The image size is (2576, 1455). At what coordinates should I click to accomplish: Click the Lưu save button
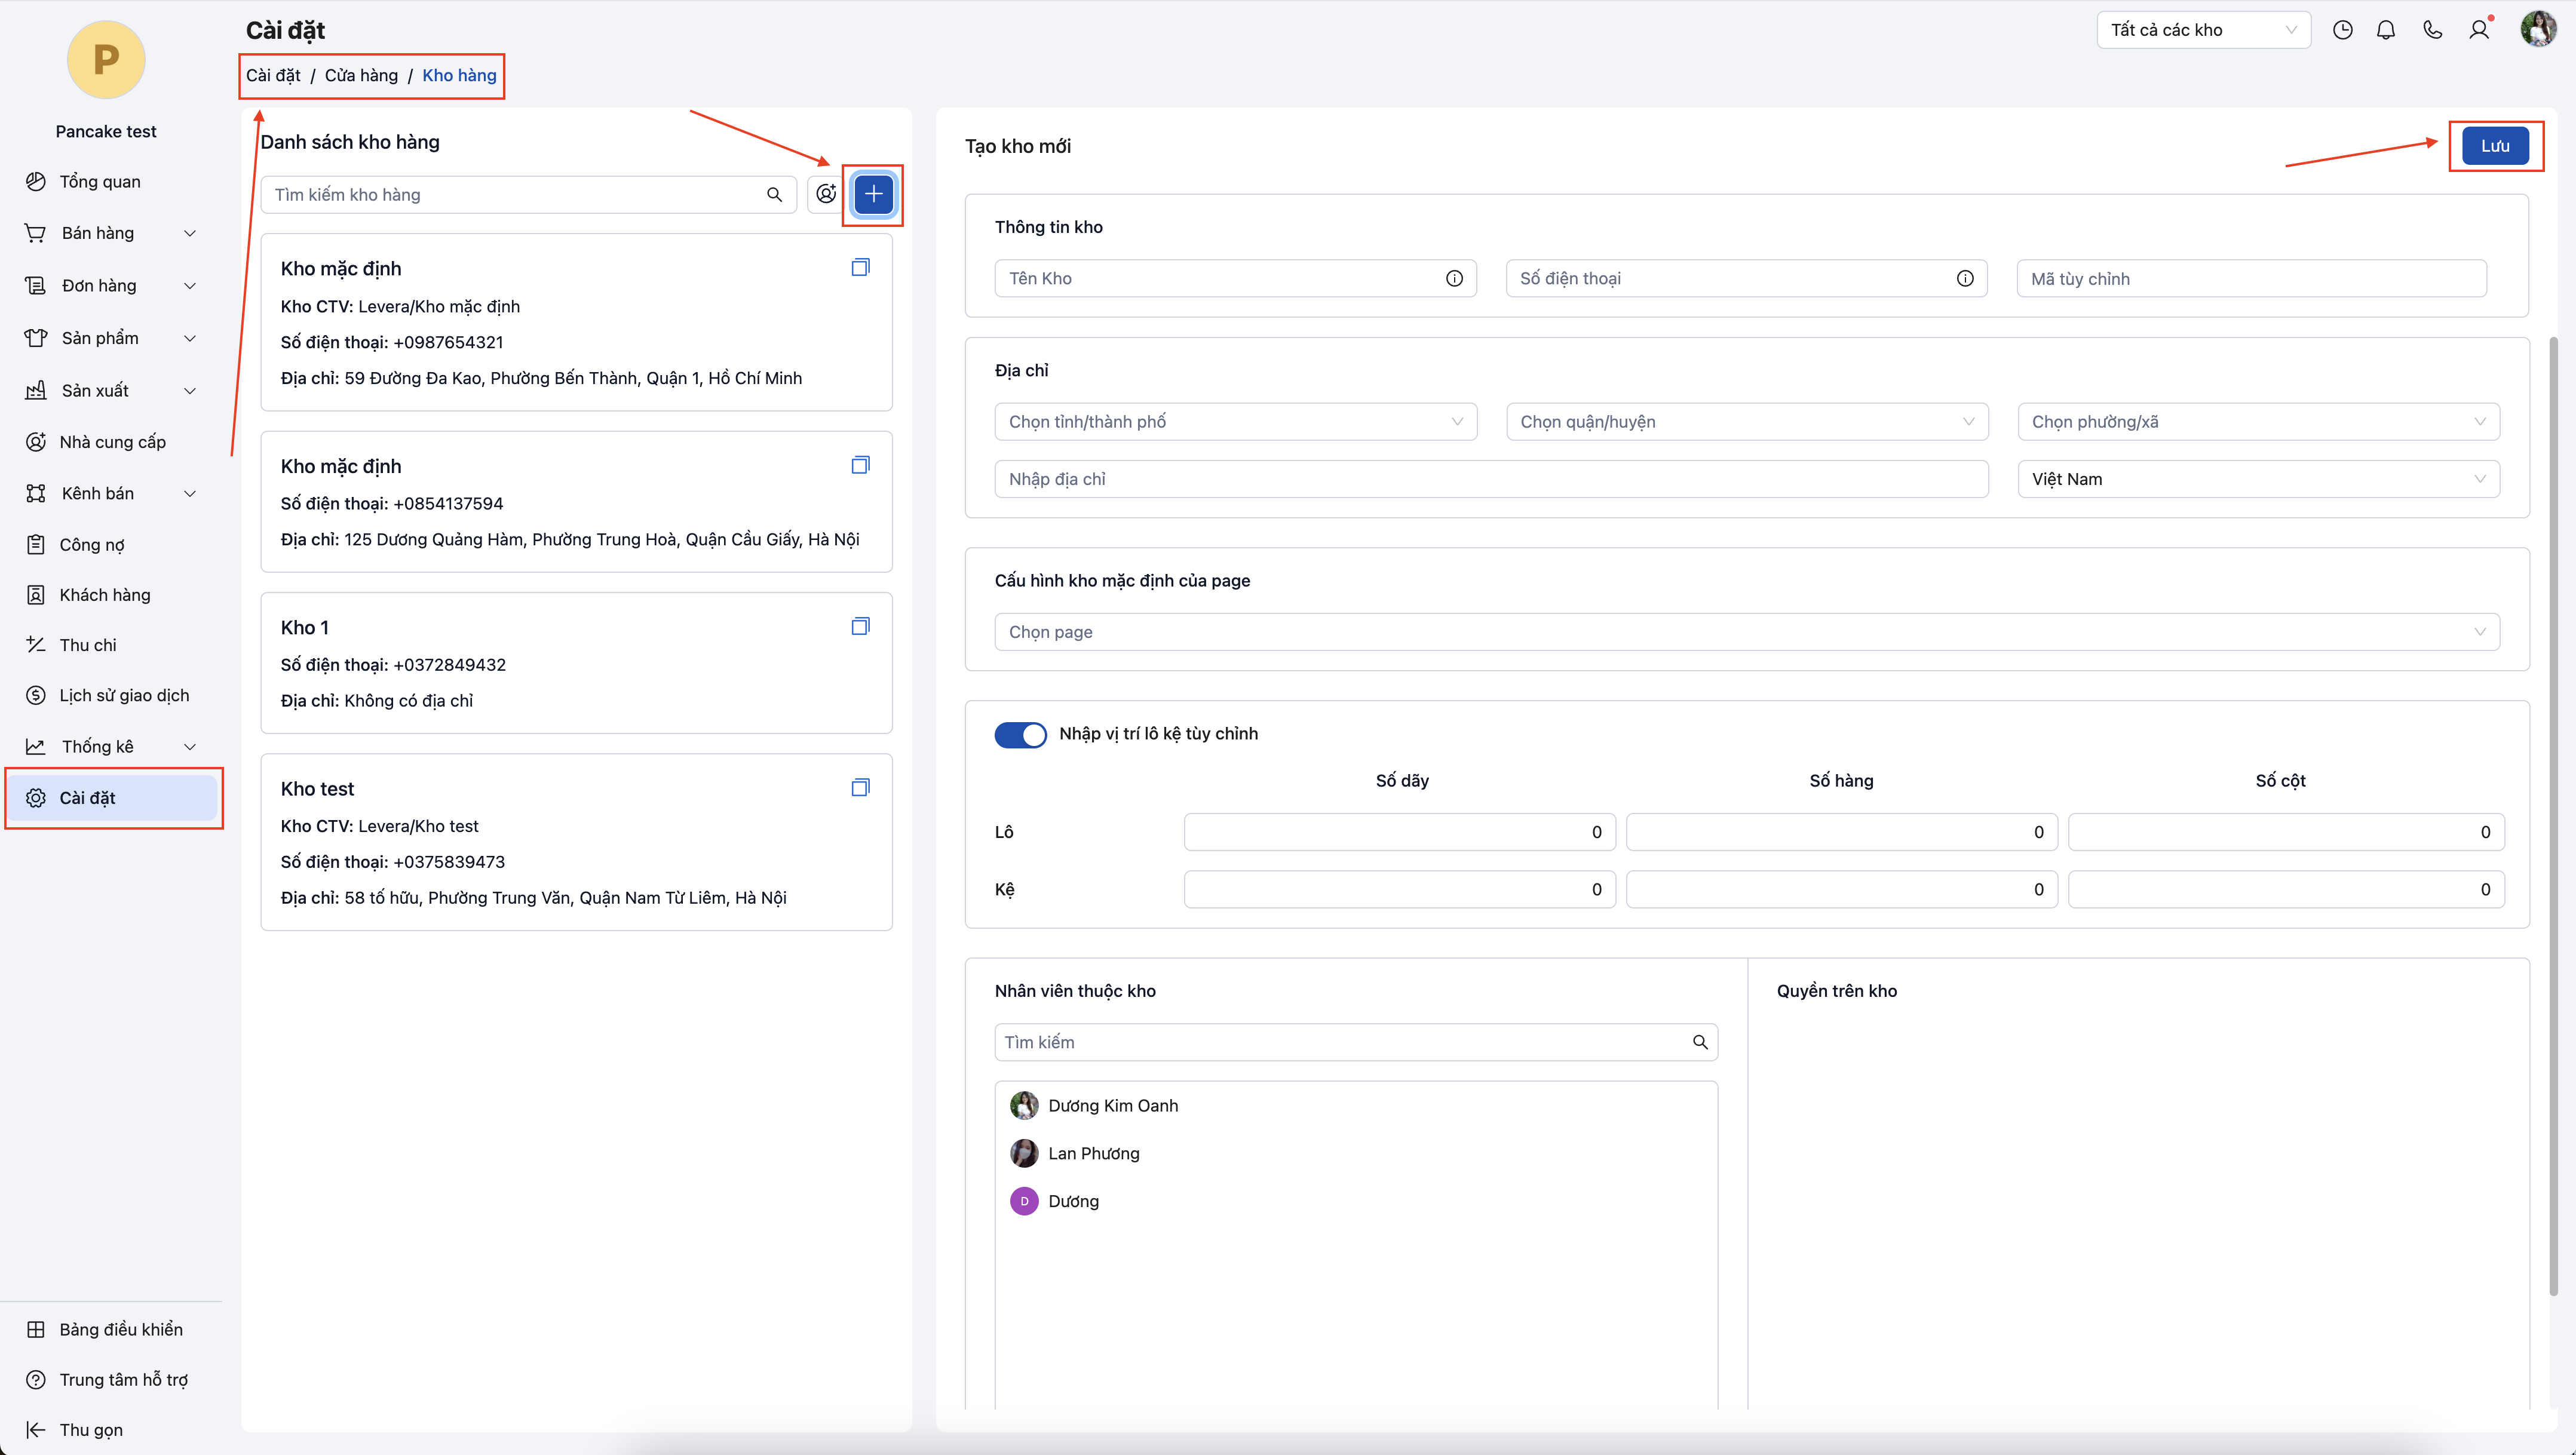2494,146
